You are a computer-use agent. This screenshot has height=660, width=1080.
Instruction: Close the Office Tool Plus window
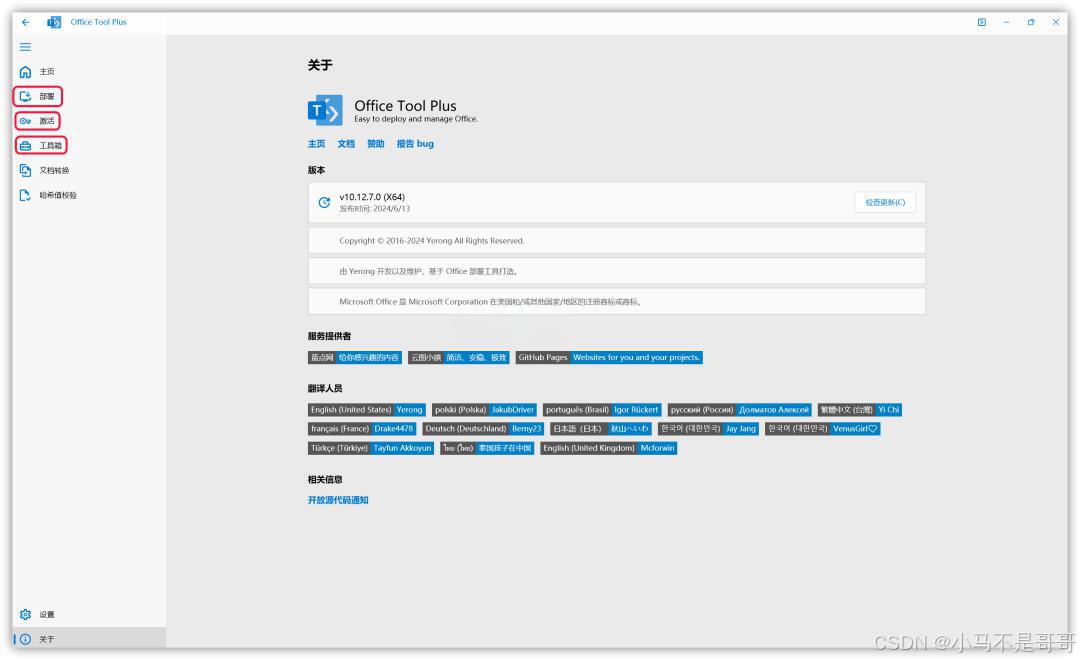pos(1056,22)
